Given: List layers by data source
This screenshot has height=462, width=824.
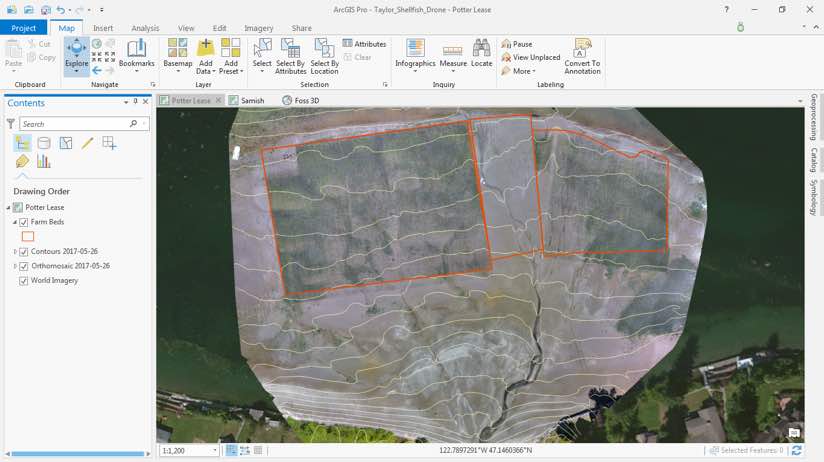Looking at the screenshot, I should coord(44,143).
